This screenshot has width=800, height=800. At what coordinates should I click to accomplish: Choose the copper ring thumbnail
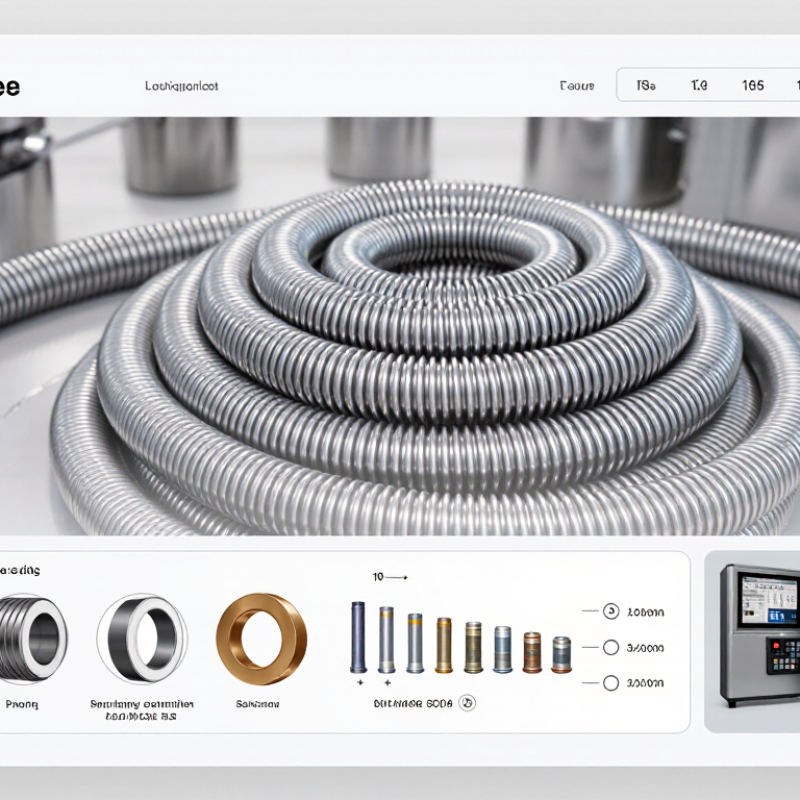pos(261,639)
